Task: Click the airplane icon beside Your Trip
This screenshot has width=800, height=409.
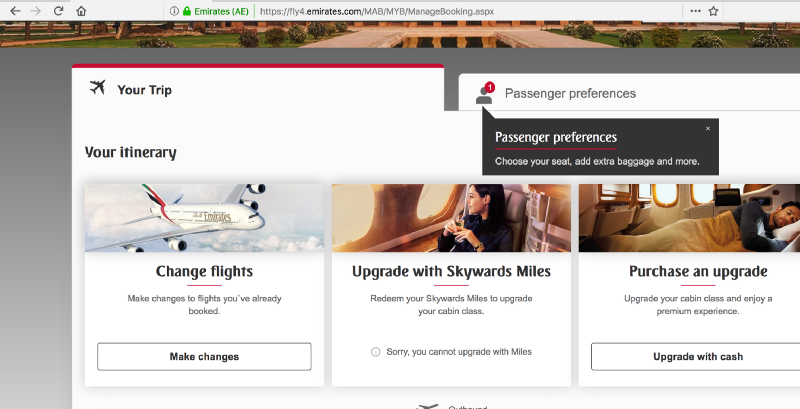Action: click(97, 88)
